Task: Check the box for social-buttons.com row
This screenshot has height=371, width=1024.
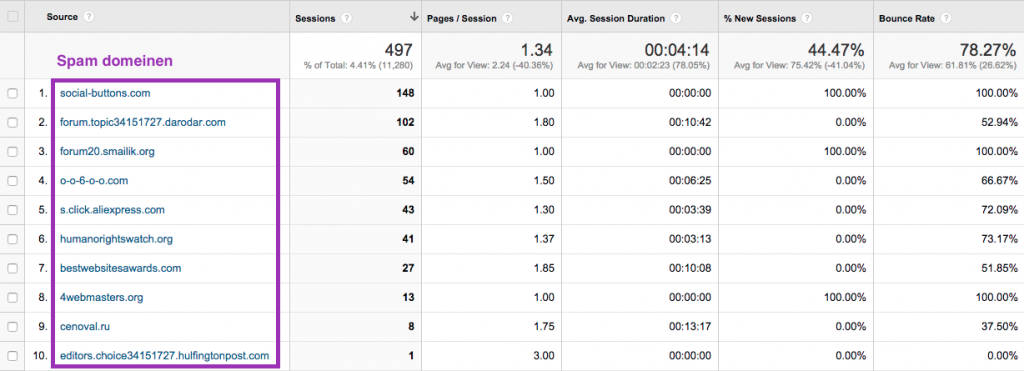Action: [12, 93]
